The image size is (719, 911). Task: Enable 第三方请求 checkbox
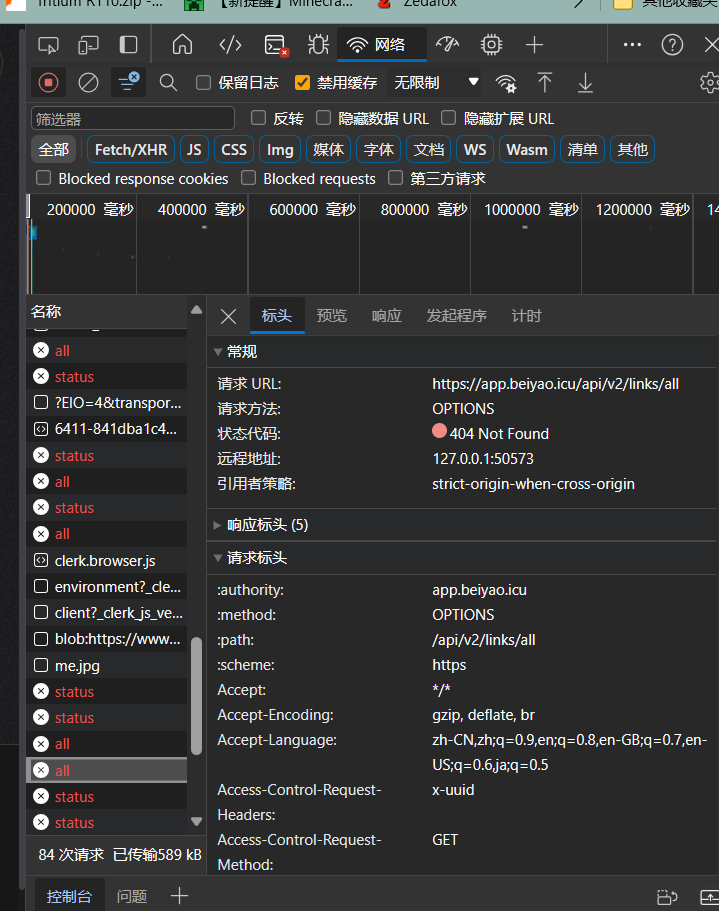click(x=396, y=178)
